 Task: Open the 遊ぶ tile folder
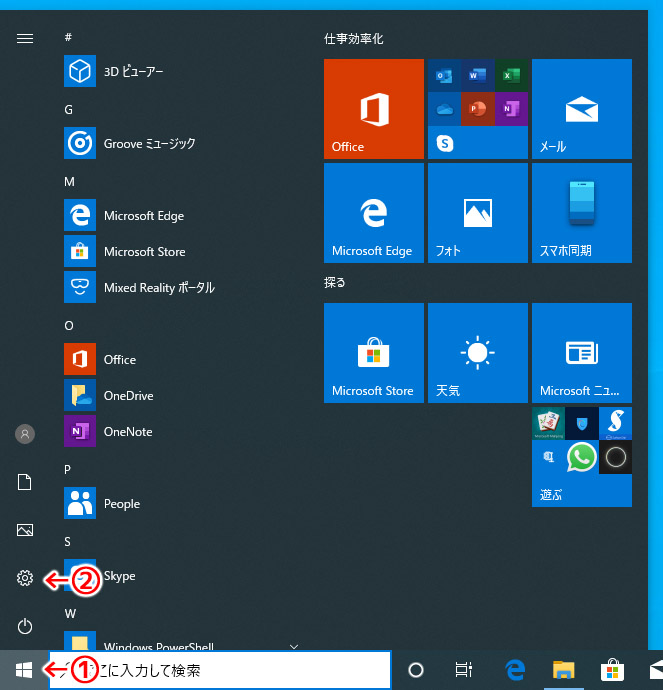point(582,457)
